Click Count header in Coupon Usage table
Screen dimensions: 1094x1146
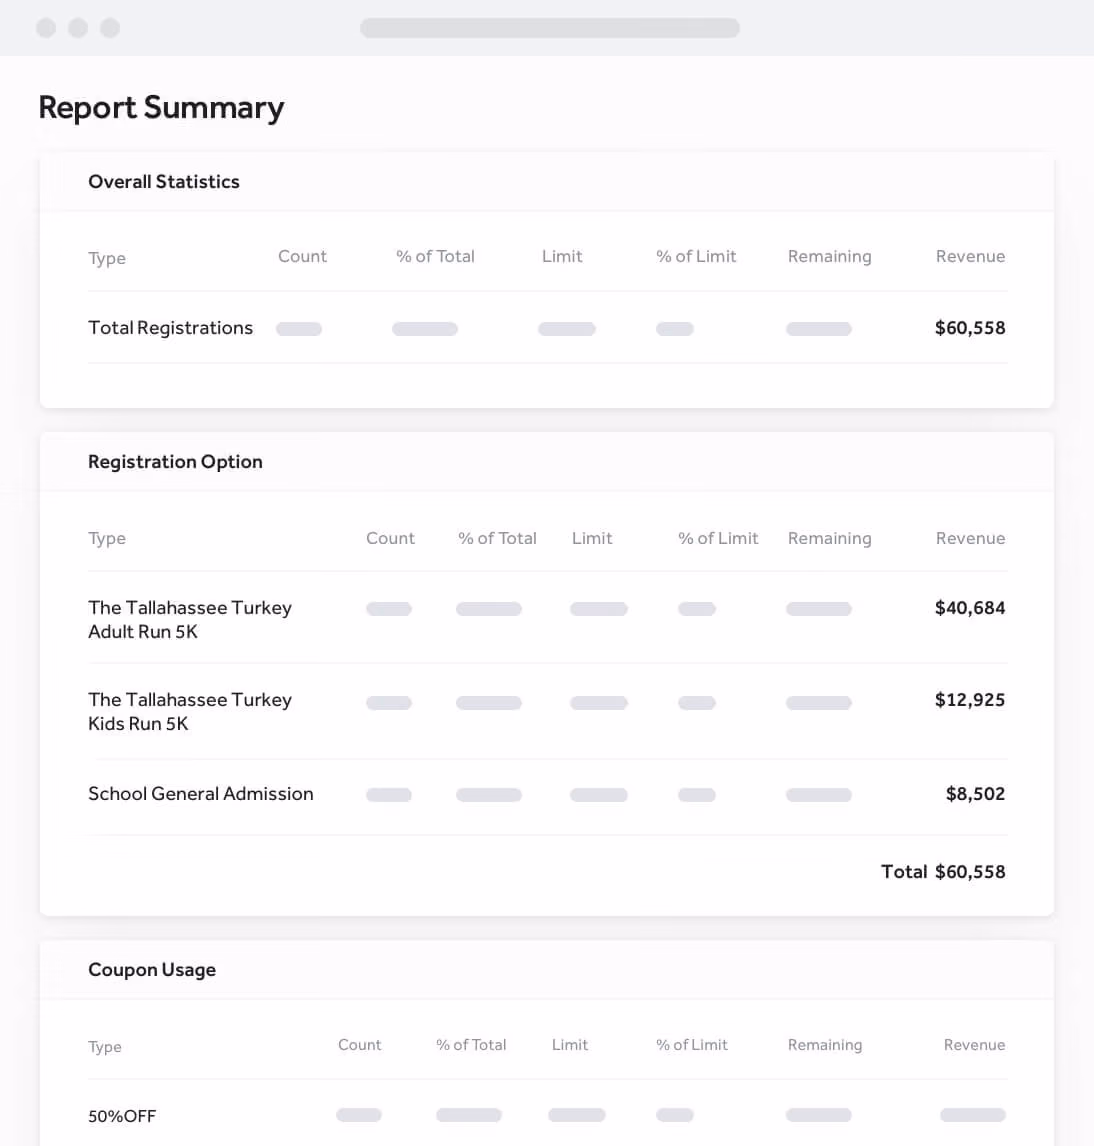click(x=360, y=1045)
